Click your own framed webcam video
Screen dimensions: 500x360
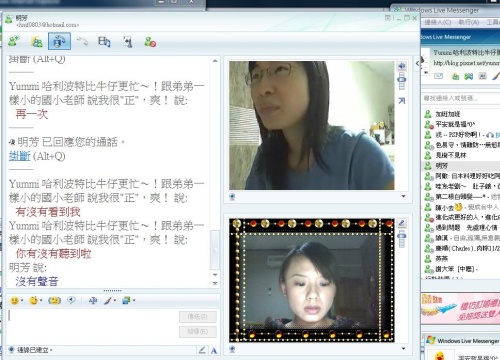pyautogui.click(x=312, y=280)
